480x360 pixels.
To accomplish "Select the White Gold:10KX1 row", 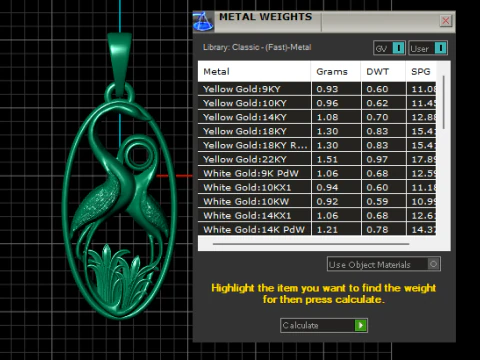I will (317, 187).
